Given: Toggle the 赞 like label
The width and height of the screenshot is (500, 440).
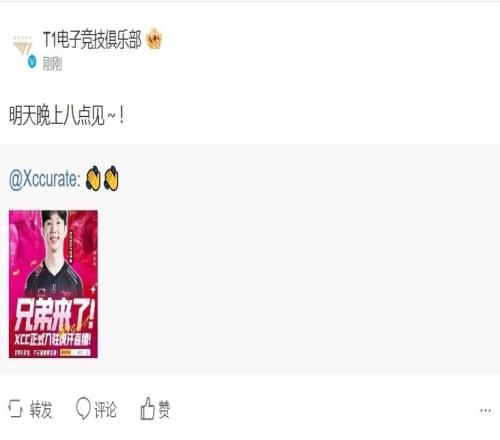Looking at the screenshot, I should [x=164, y=409].
